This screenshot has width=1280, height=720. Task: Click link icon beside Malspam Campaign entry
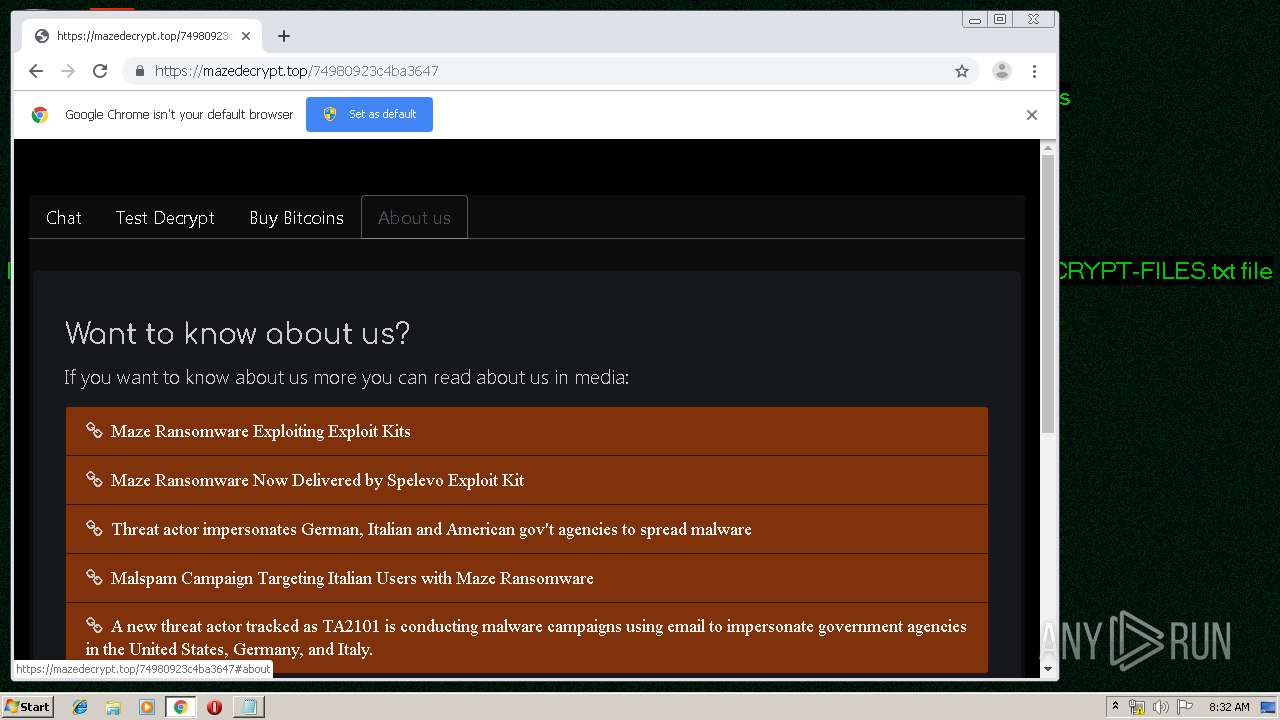click(94, 577)
